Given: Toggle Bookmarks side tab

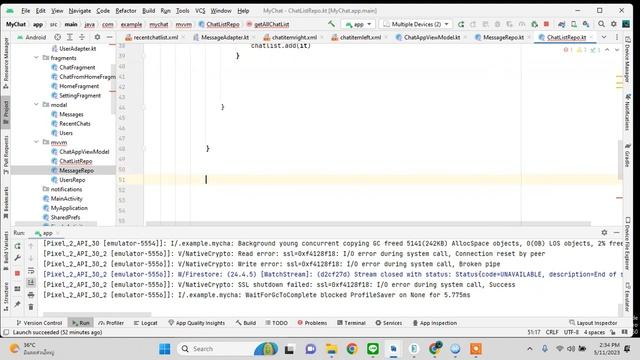Looking at the screenshot, I should (x=6, y=202).
